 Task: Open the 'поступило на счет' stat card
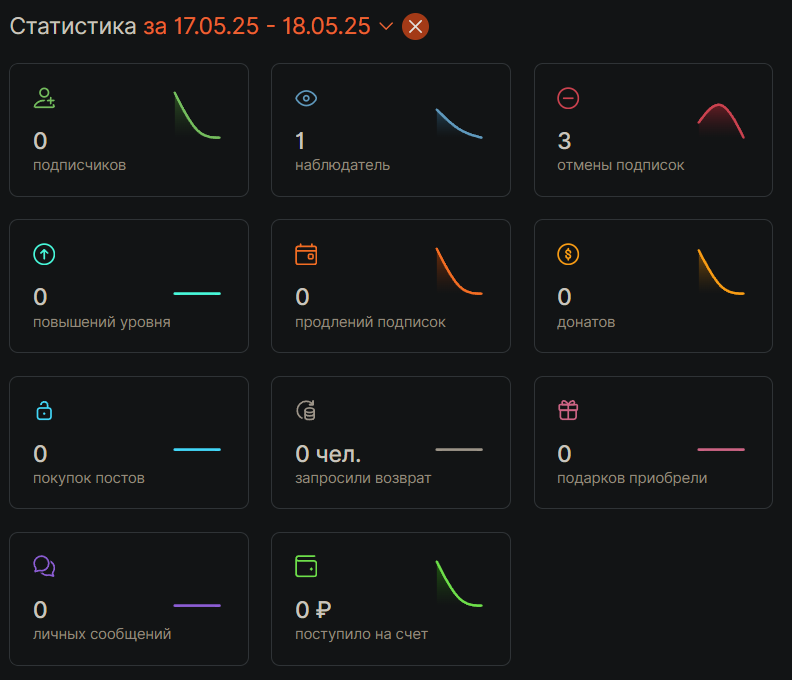click(x=390, y=598)
